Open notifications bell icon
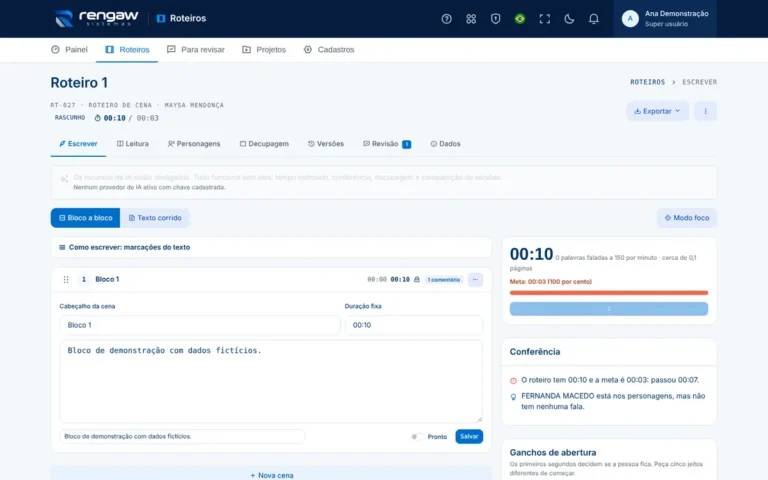Screen dimensions: 768x480 point(593,19)
